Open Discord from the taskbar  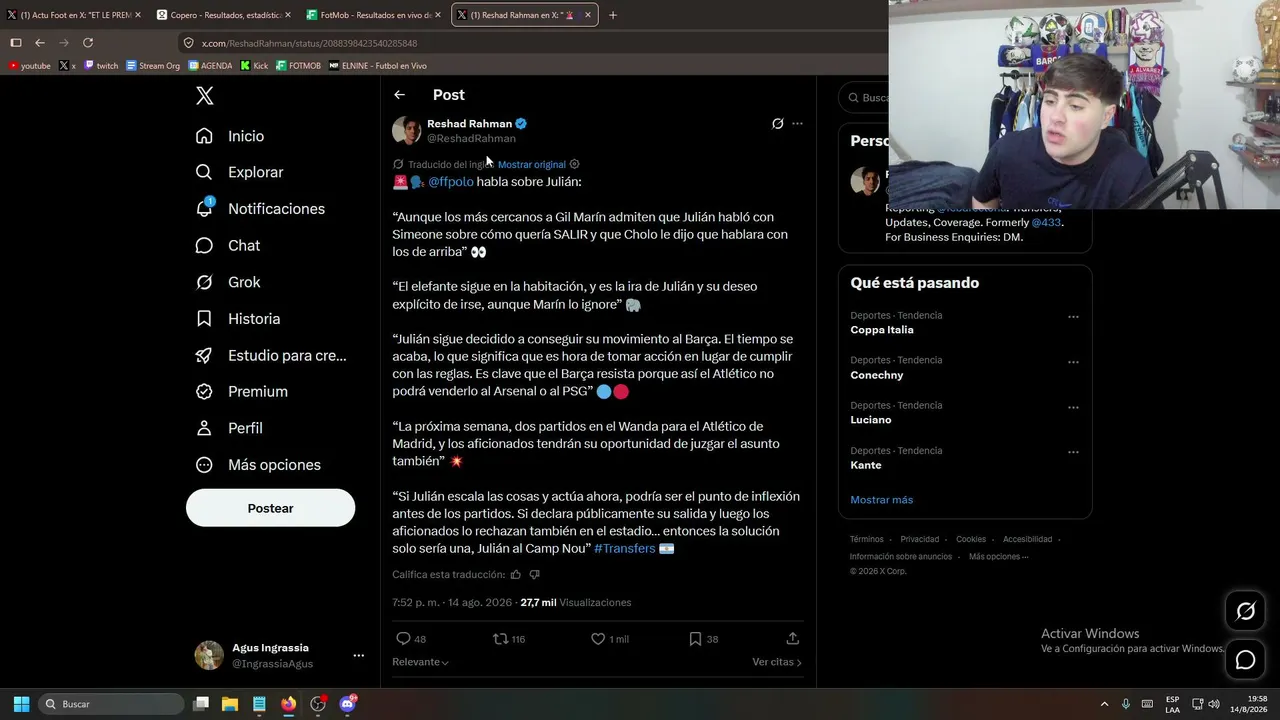[x=347, y=704]
